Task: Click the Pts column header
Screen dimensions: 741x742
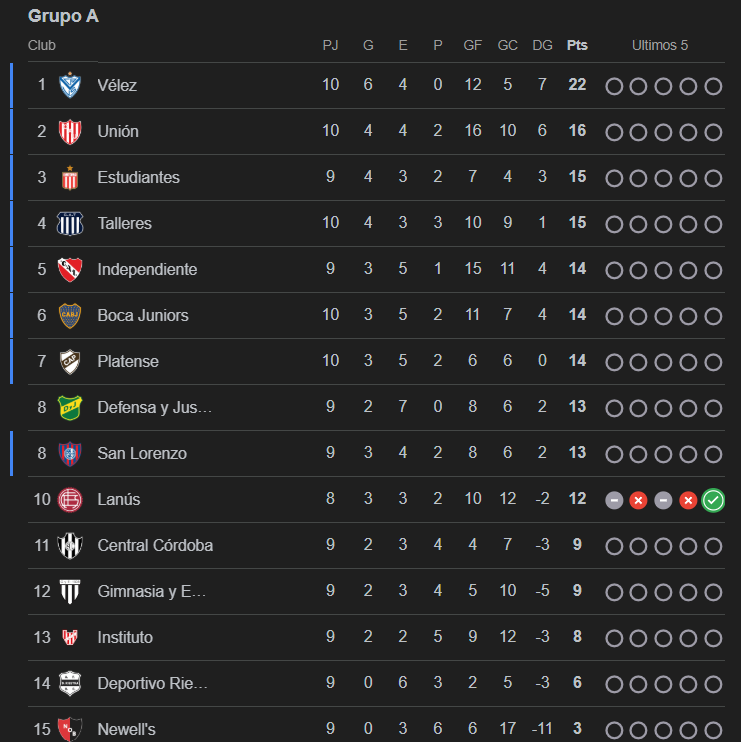Action: point(577,45)
